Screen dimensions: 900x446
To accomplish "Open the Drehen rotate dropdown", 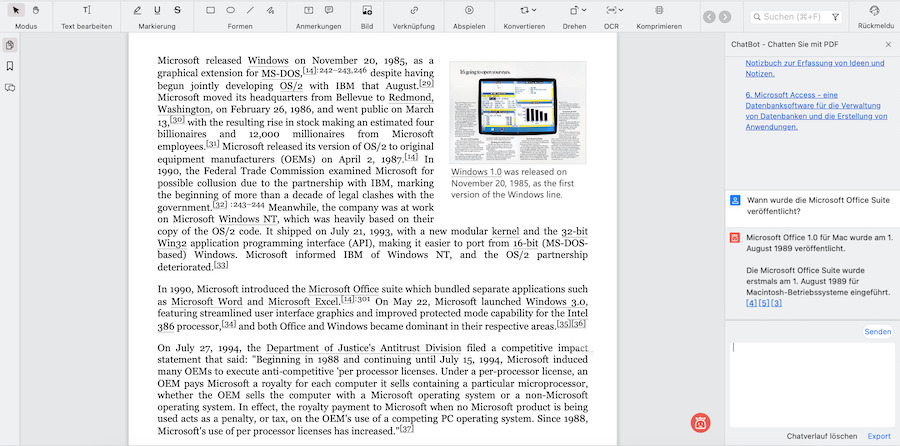I will [x=581, y=10].
